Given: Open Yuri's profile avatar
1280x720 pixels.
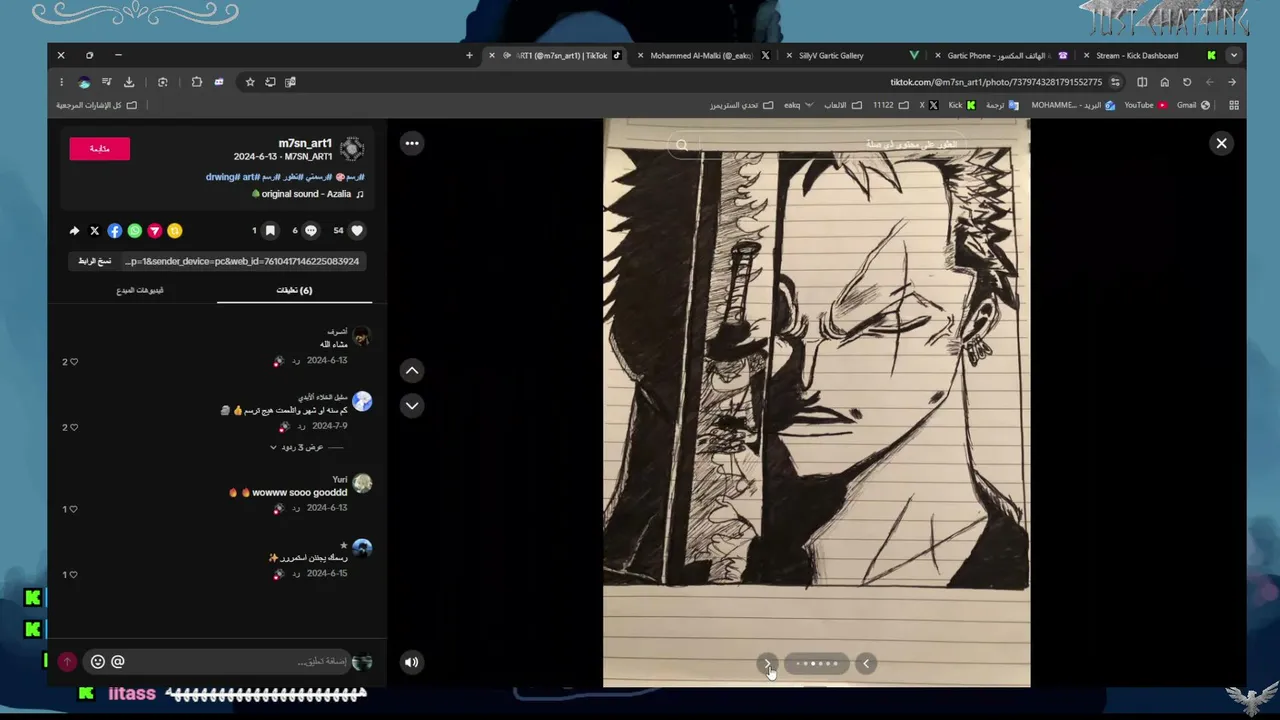Looking at the screenshot, I should point(362,484).
